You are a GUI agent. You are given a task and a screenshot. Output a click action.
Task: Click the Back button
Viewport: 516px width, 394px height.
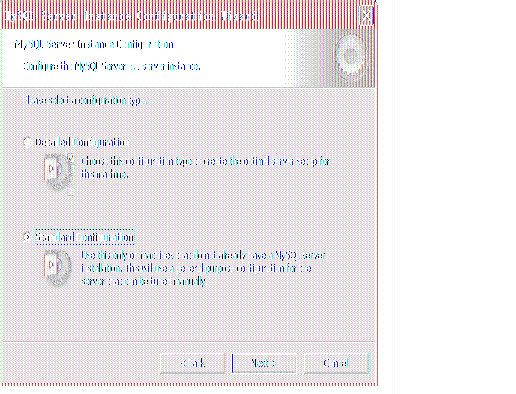coord(193,363)
